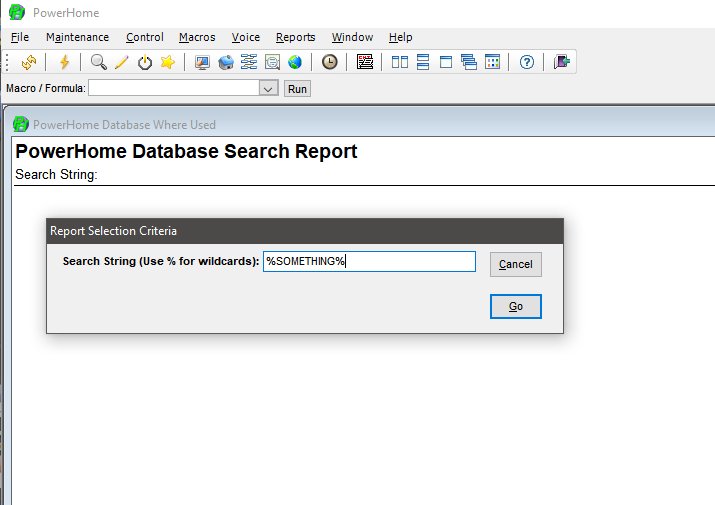Screen dimensions: 715x505
Task: Click the power button toolbar icon
Action: click(145, 62)
